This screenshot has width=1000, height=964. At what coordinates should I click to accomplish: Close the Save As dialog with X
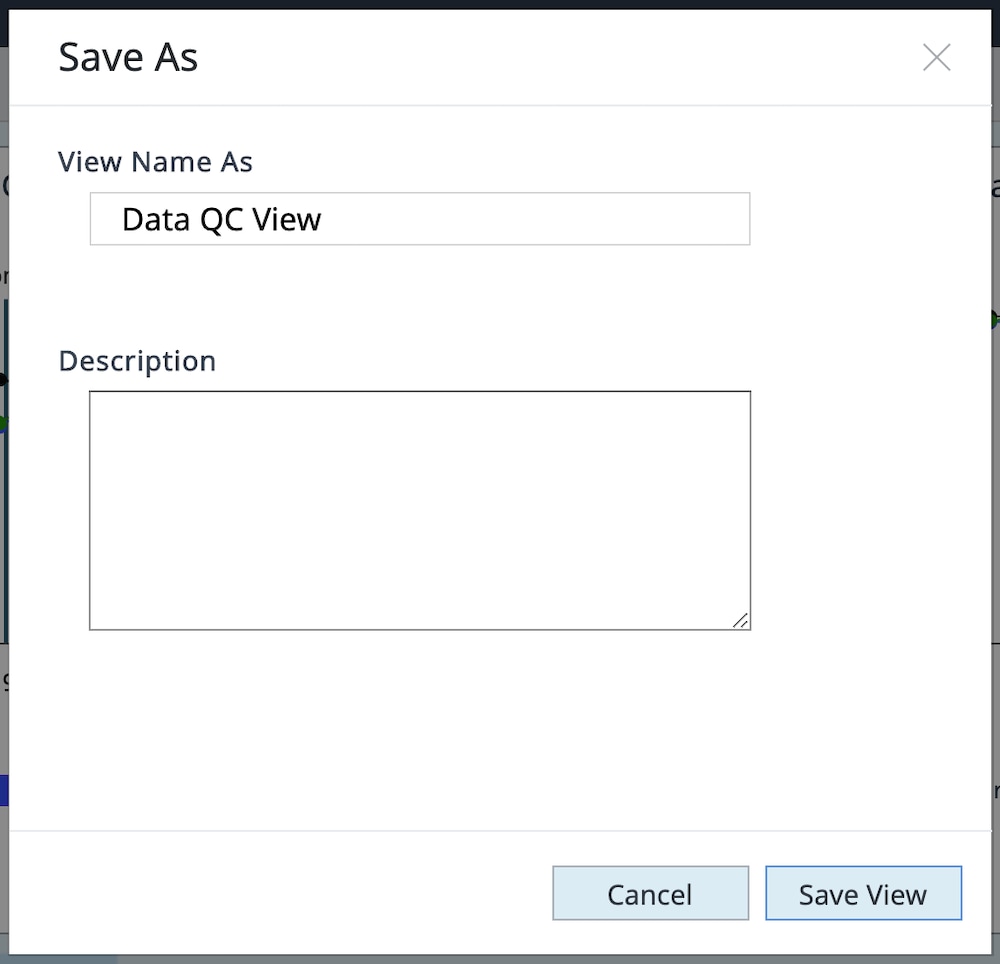936,58
